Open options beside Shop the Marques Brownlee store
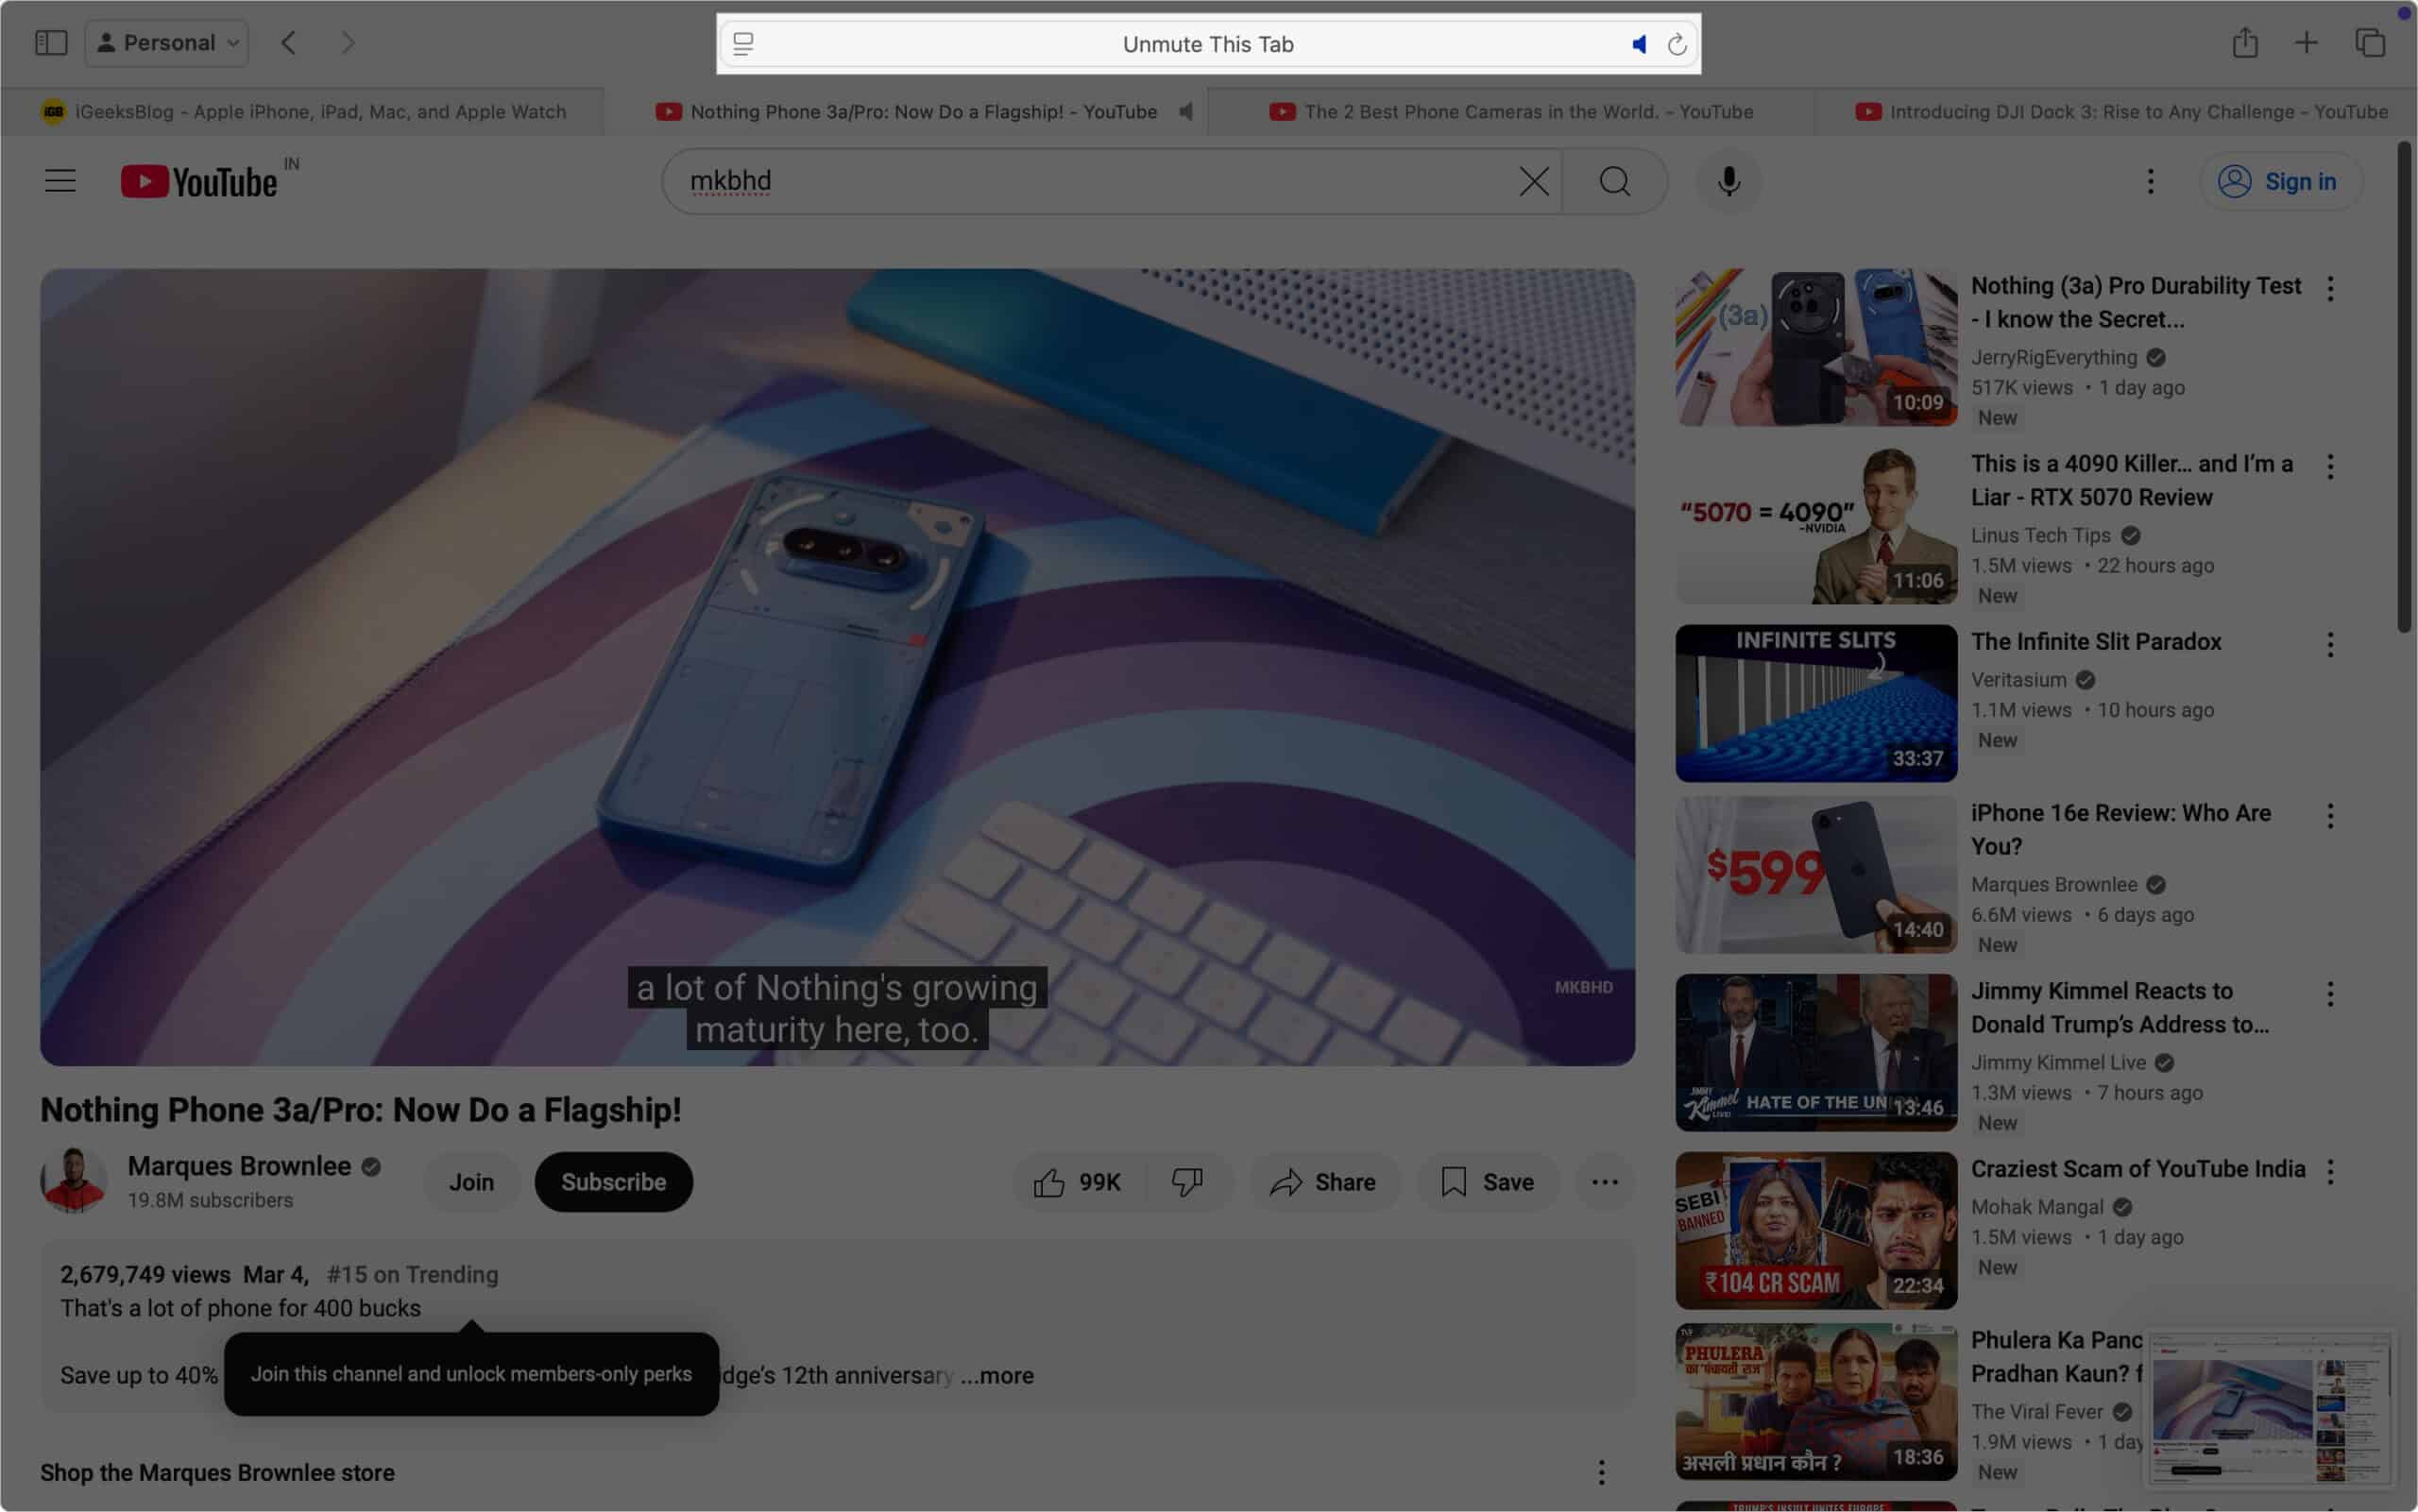Screen dimensions: 2418x1512 coord(1601,1472)
